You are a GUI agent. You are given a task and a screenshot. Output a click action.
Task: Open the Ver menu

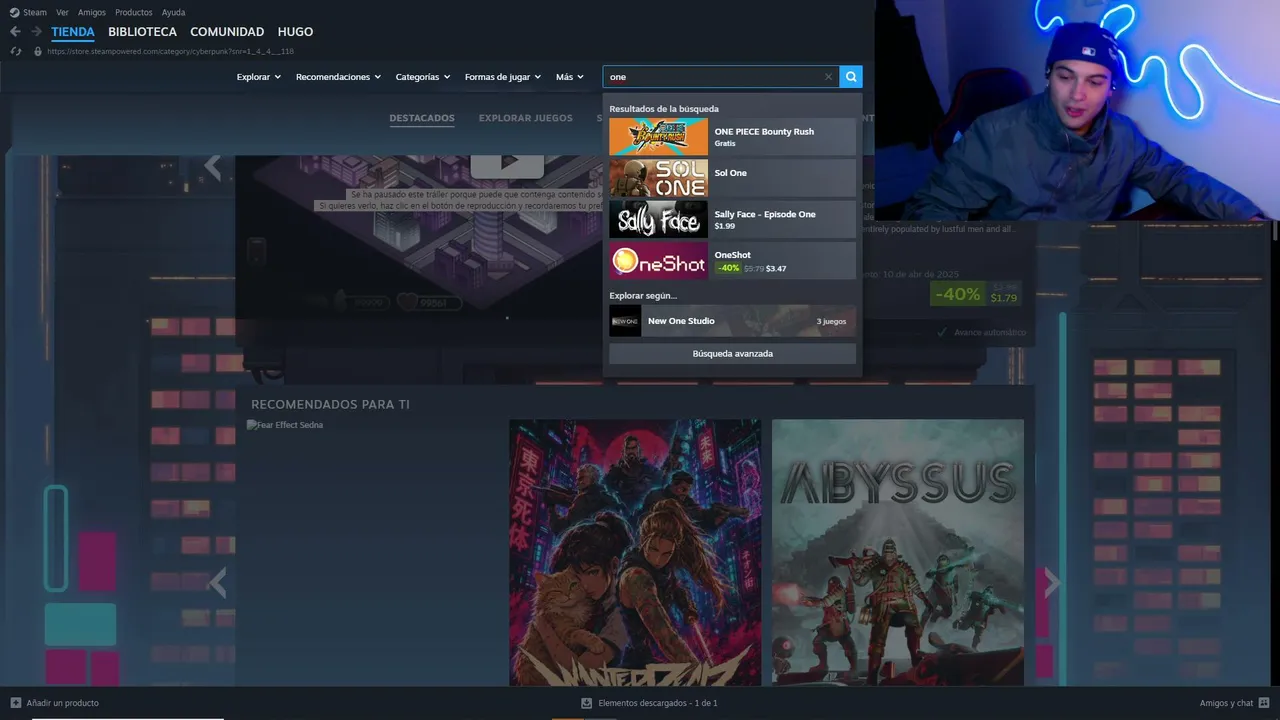[x=62, y=12]
